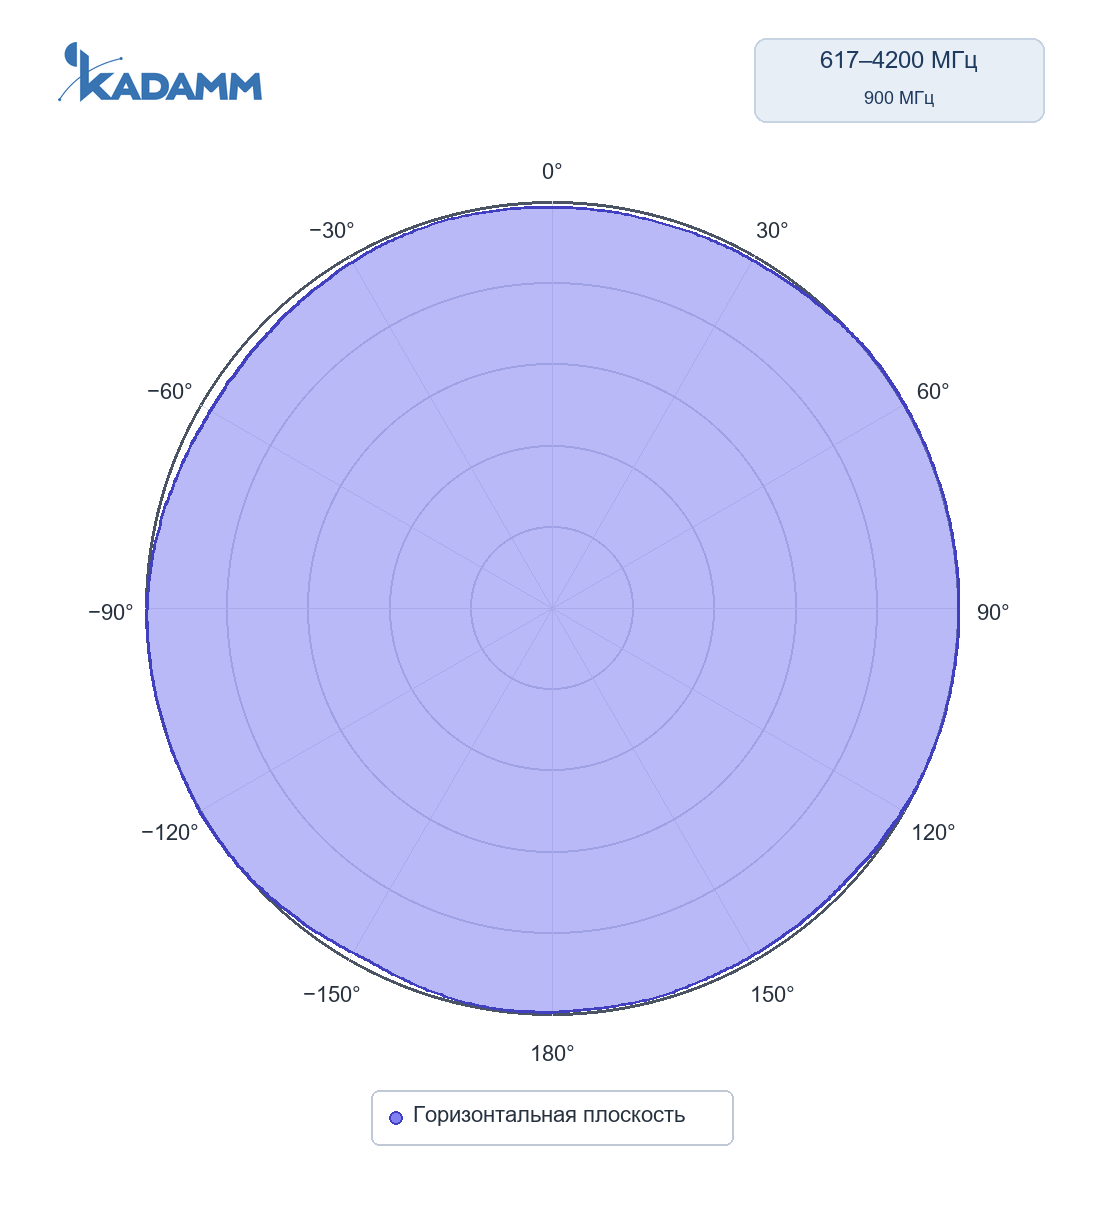Image resolution: width=1104 pixels, height=1211 pixels.
Task: Click the 150° angle label
Action: [773, 994]
